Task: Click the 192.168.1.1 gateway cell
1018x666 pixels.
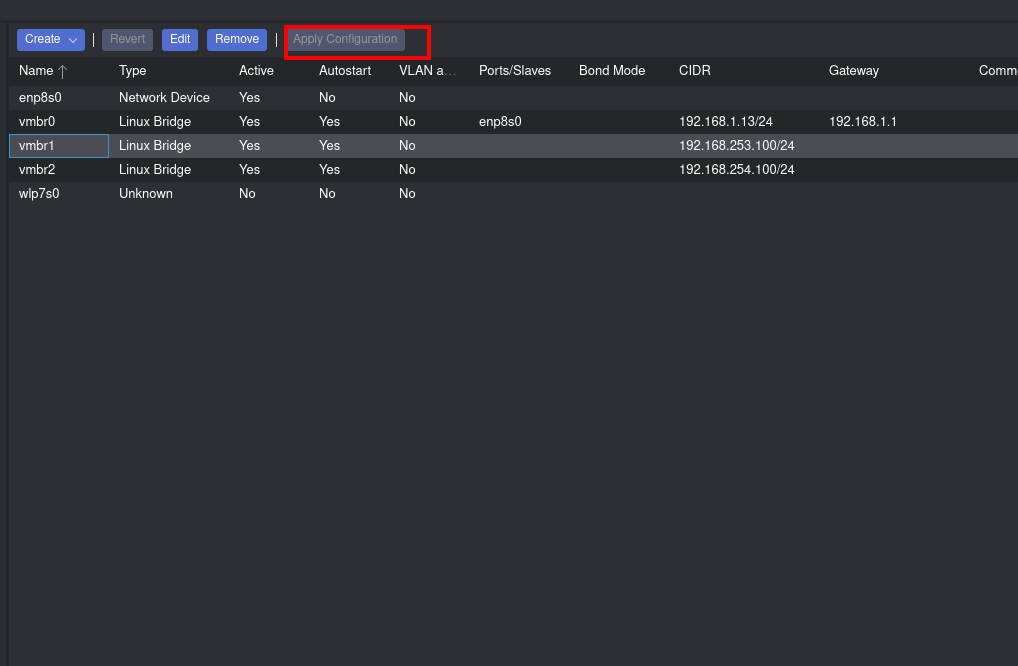Action: [862, 122]
